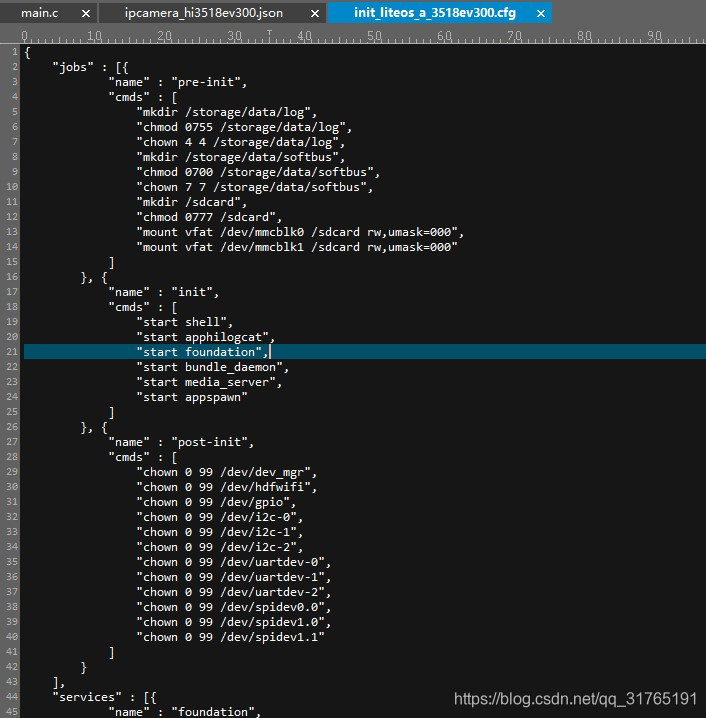Click "mkdir /storage/data/log" line
The width and height of the screenshot is (706, 718).
point(227,112)
